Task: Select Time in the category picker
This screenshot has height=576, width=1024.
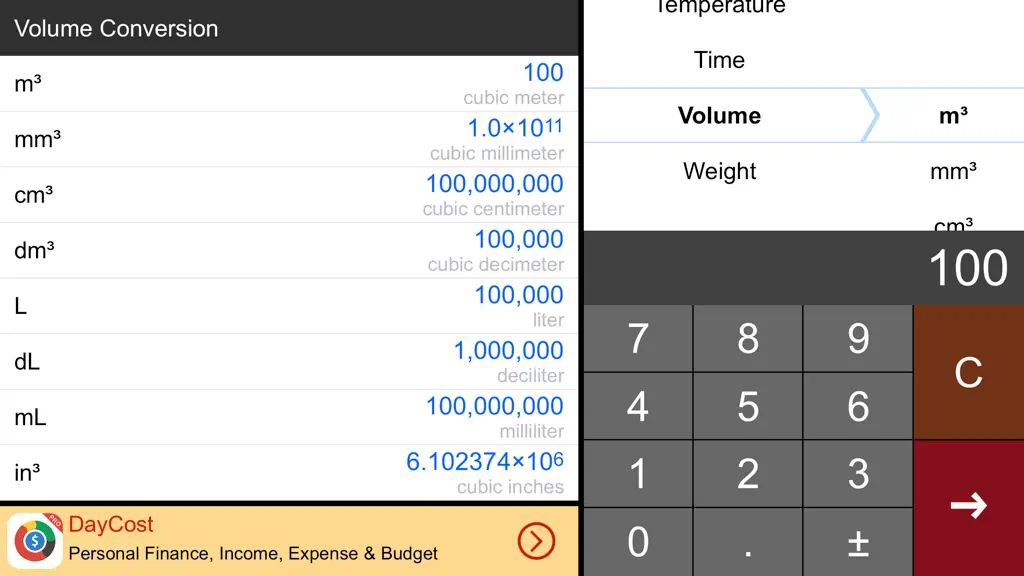Action: 719,60
